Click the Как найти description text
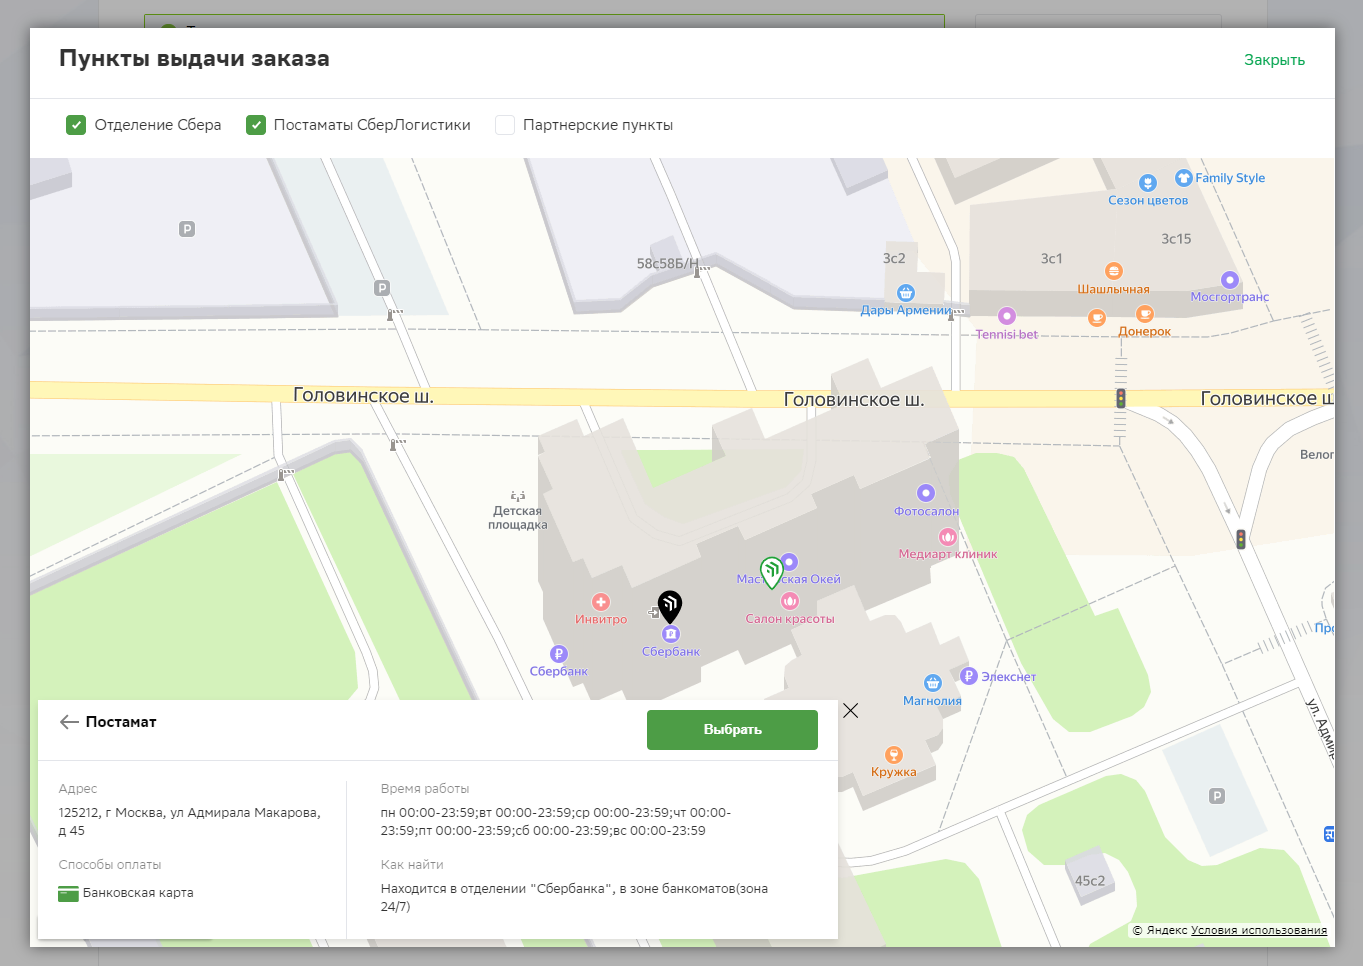This screenshot has width=1363, height=966. point(574,898)
